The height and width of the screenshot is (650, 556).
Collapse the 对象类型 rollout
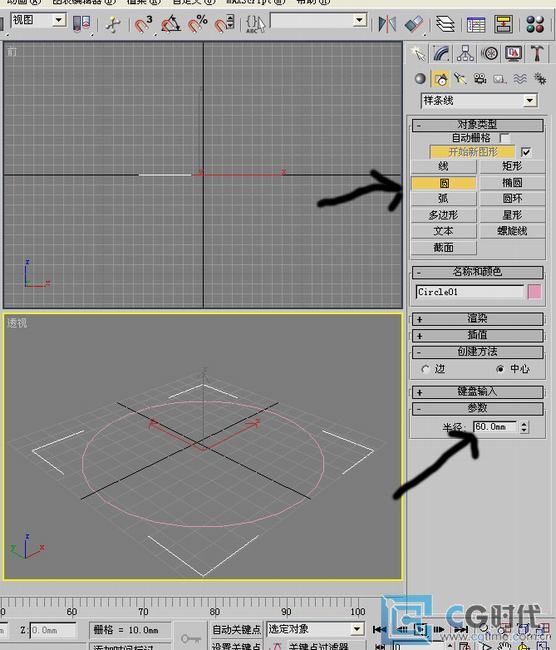(x=478, y=125)
